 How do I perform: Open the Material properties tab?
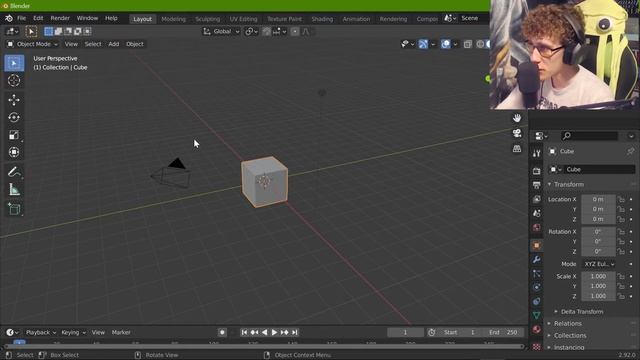pyautogui.click(x=536, y=329)
